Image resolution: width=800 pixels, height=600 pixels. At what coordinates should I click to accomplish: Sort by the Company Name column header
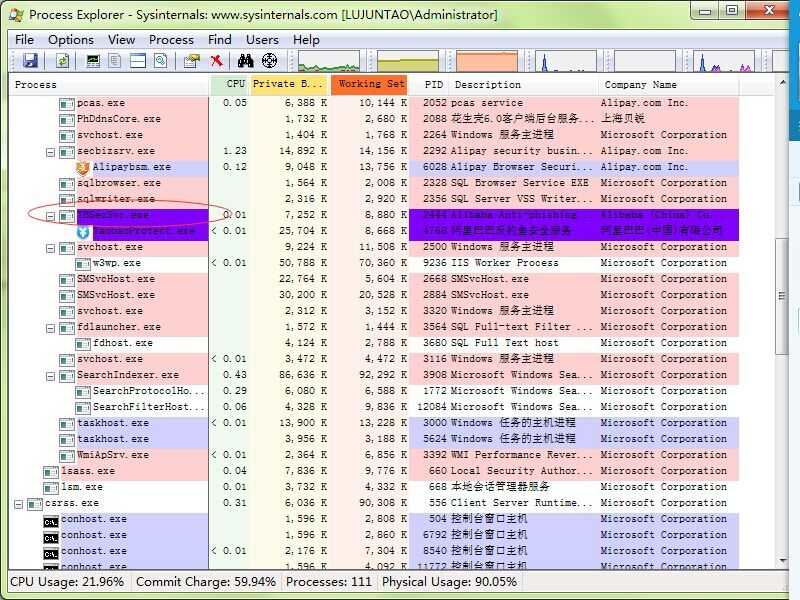click(x=668, y=85)
